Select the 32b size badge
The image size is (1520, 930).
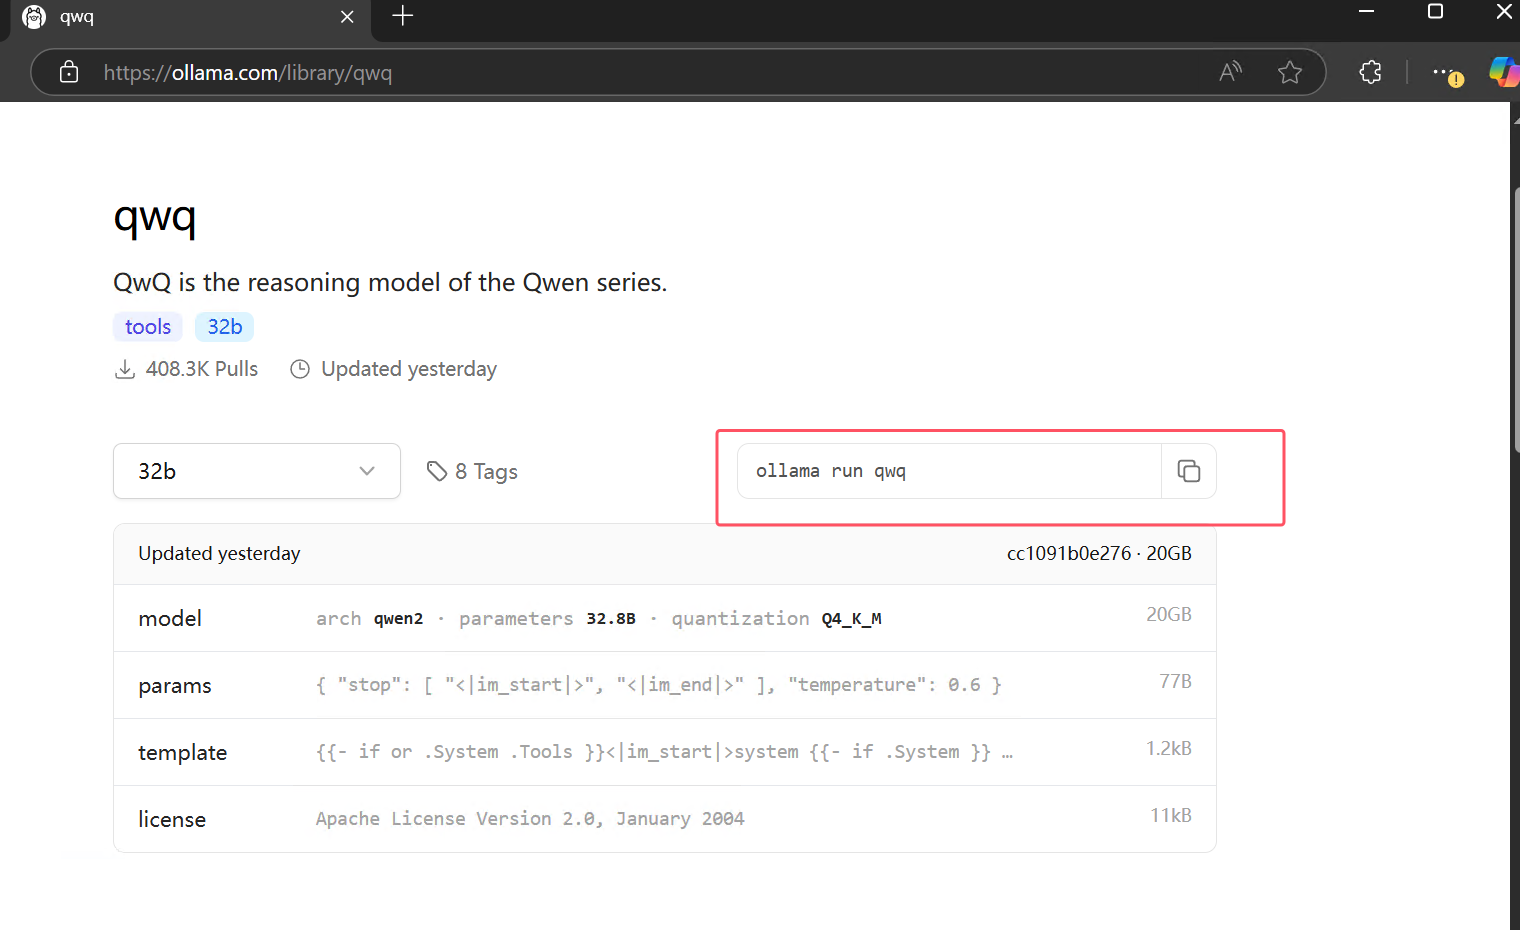[225, 327]
